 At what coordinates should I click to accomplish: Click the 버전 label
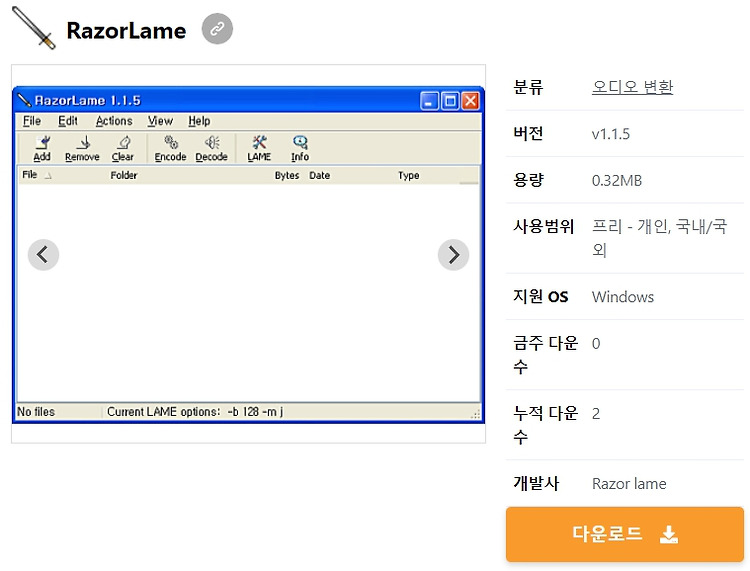point(528,133)
